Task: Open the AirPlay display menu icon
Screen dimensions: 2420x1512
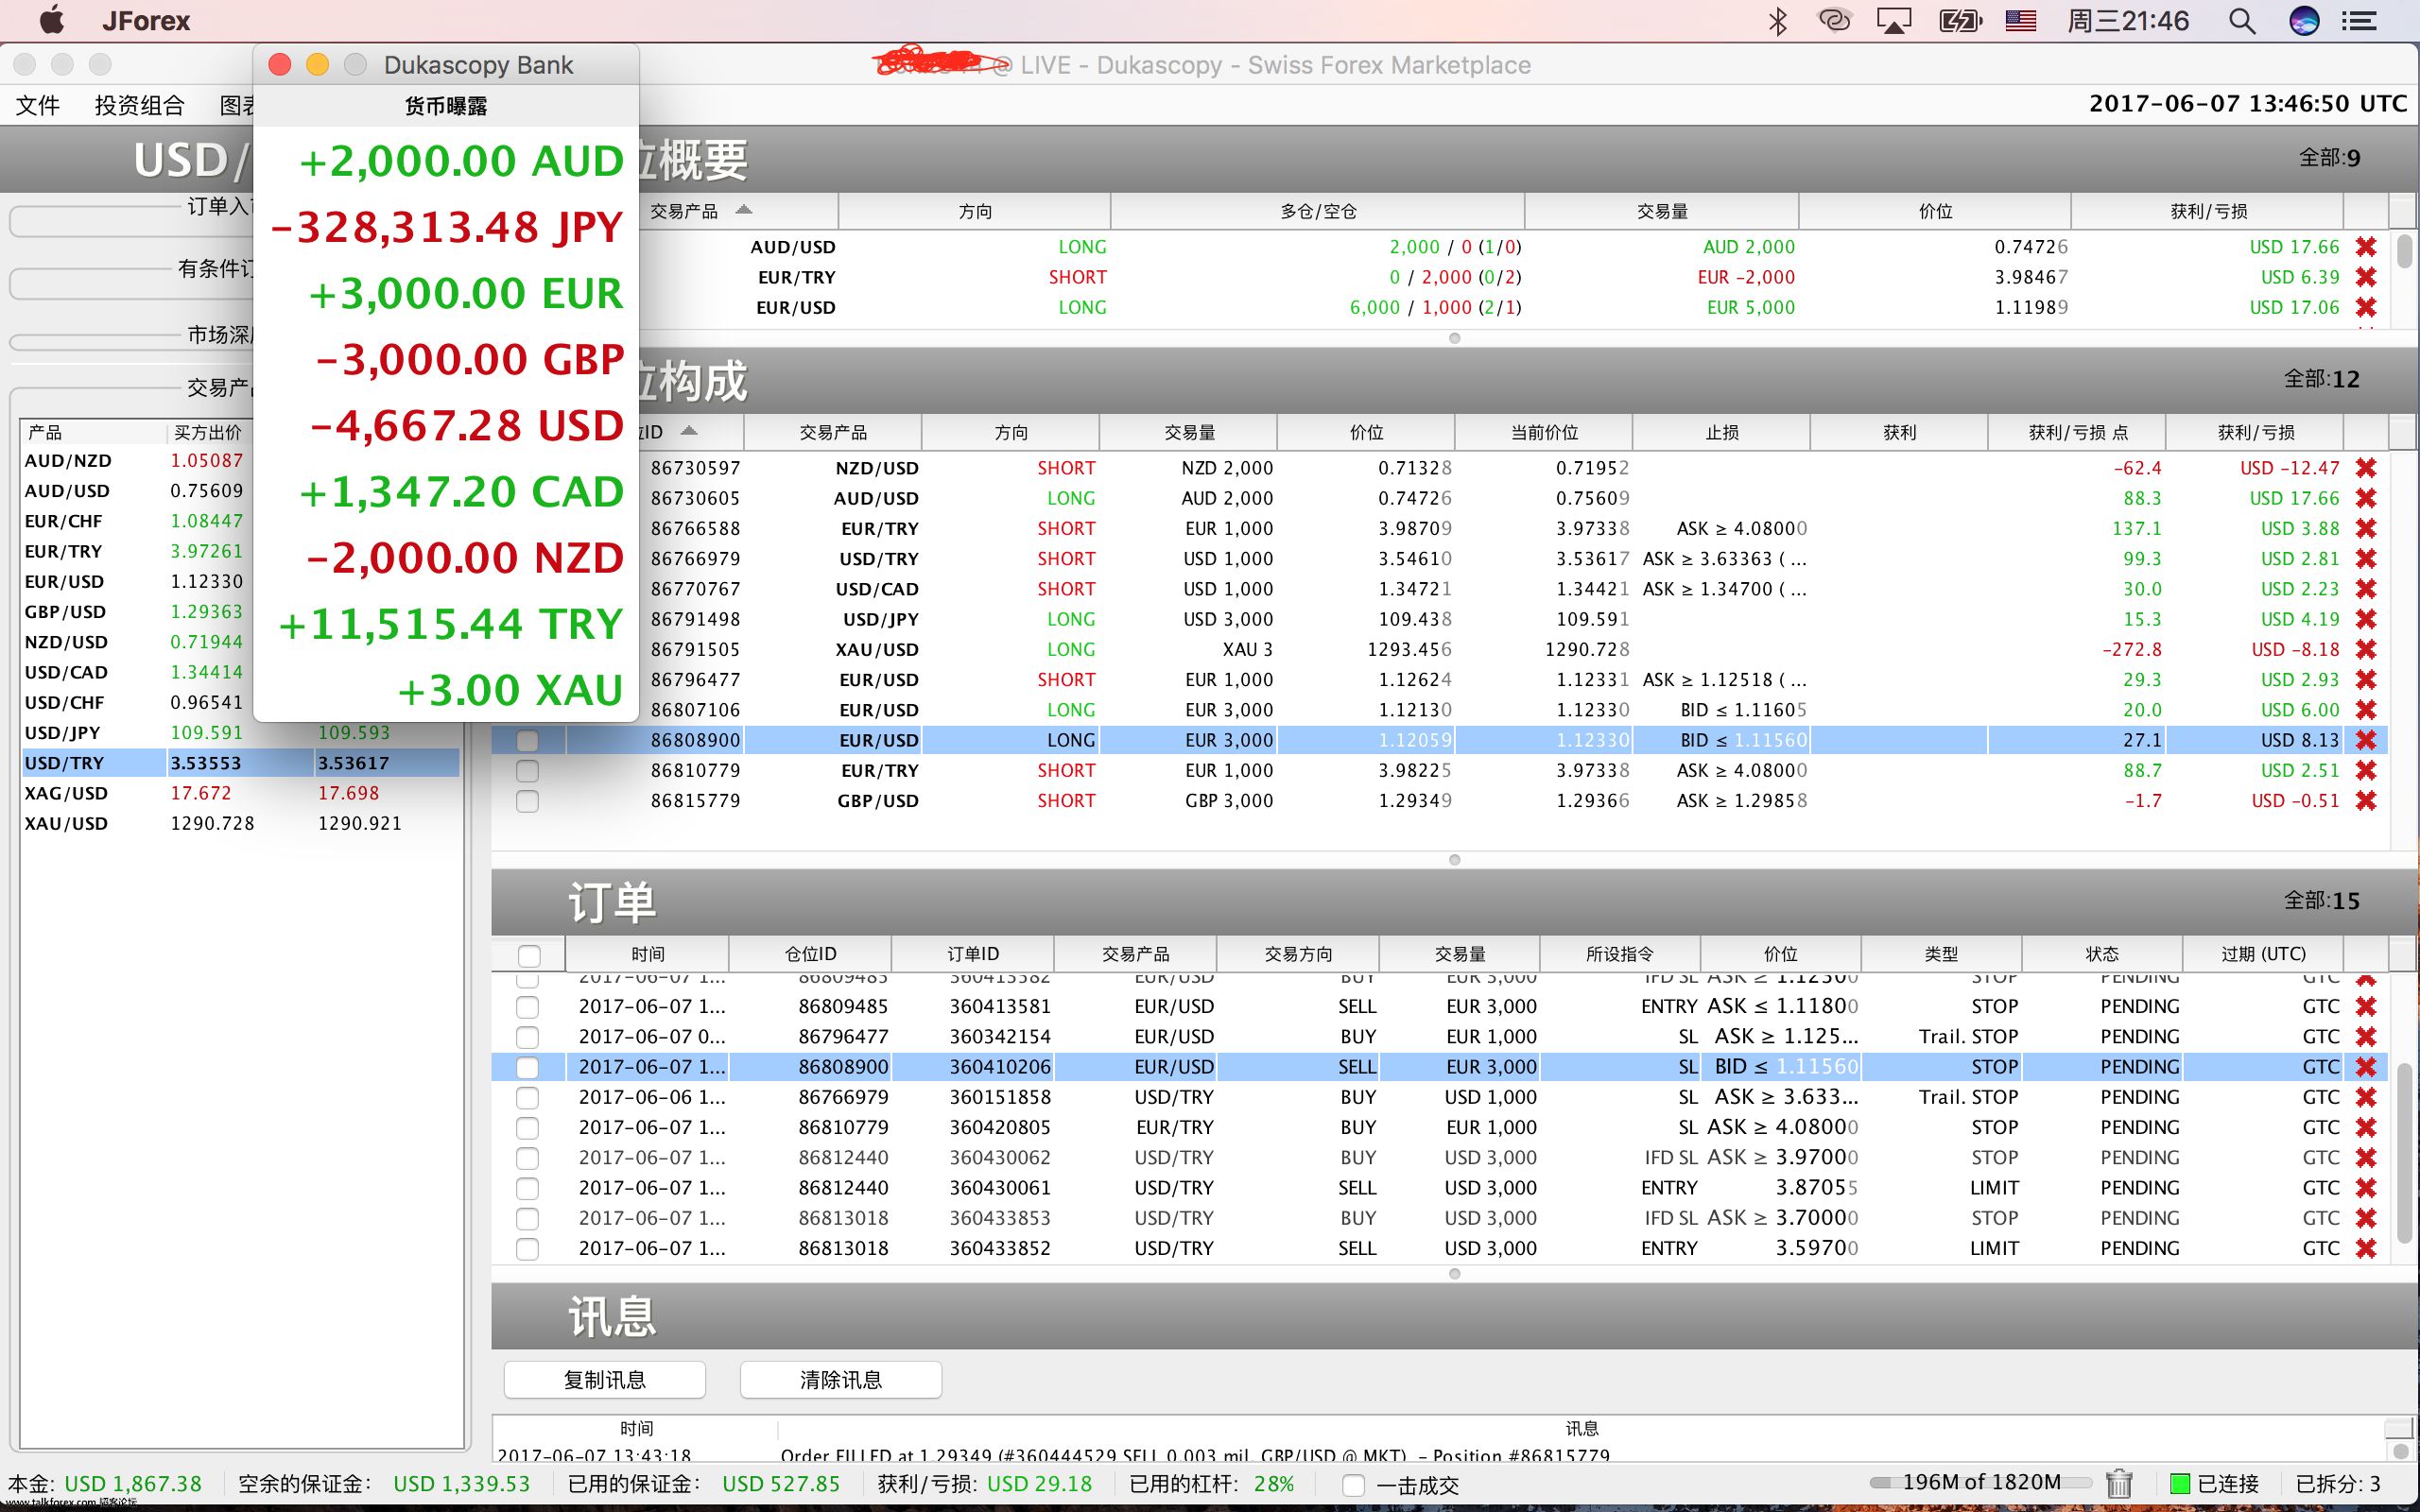Action: 1893,21
